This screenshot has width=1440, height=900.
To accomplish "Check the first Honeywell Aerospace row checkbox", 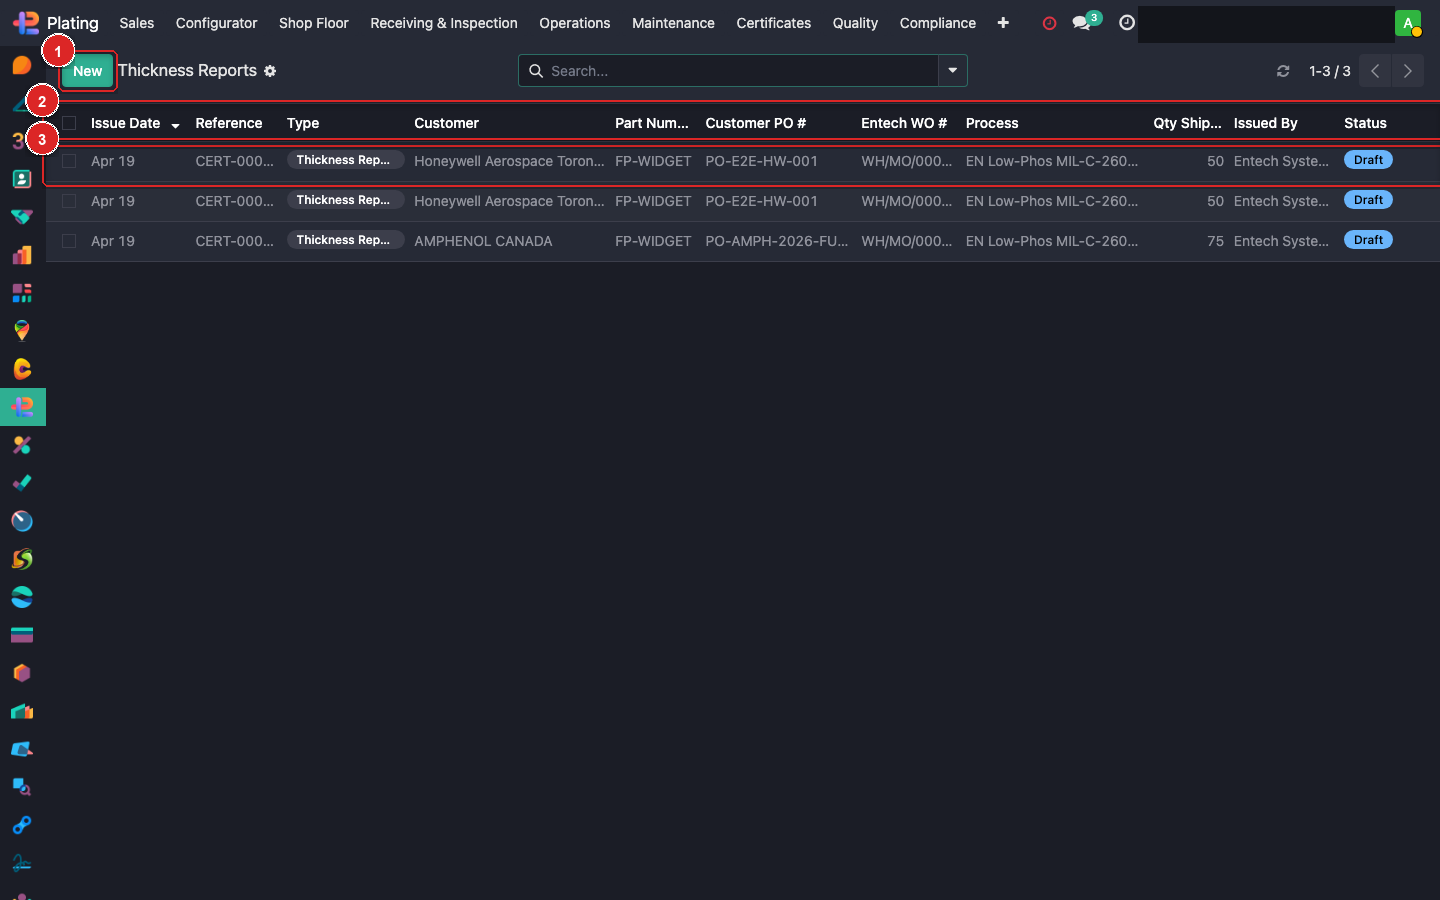I will 68,160.
